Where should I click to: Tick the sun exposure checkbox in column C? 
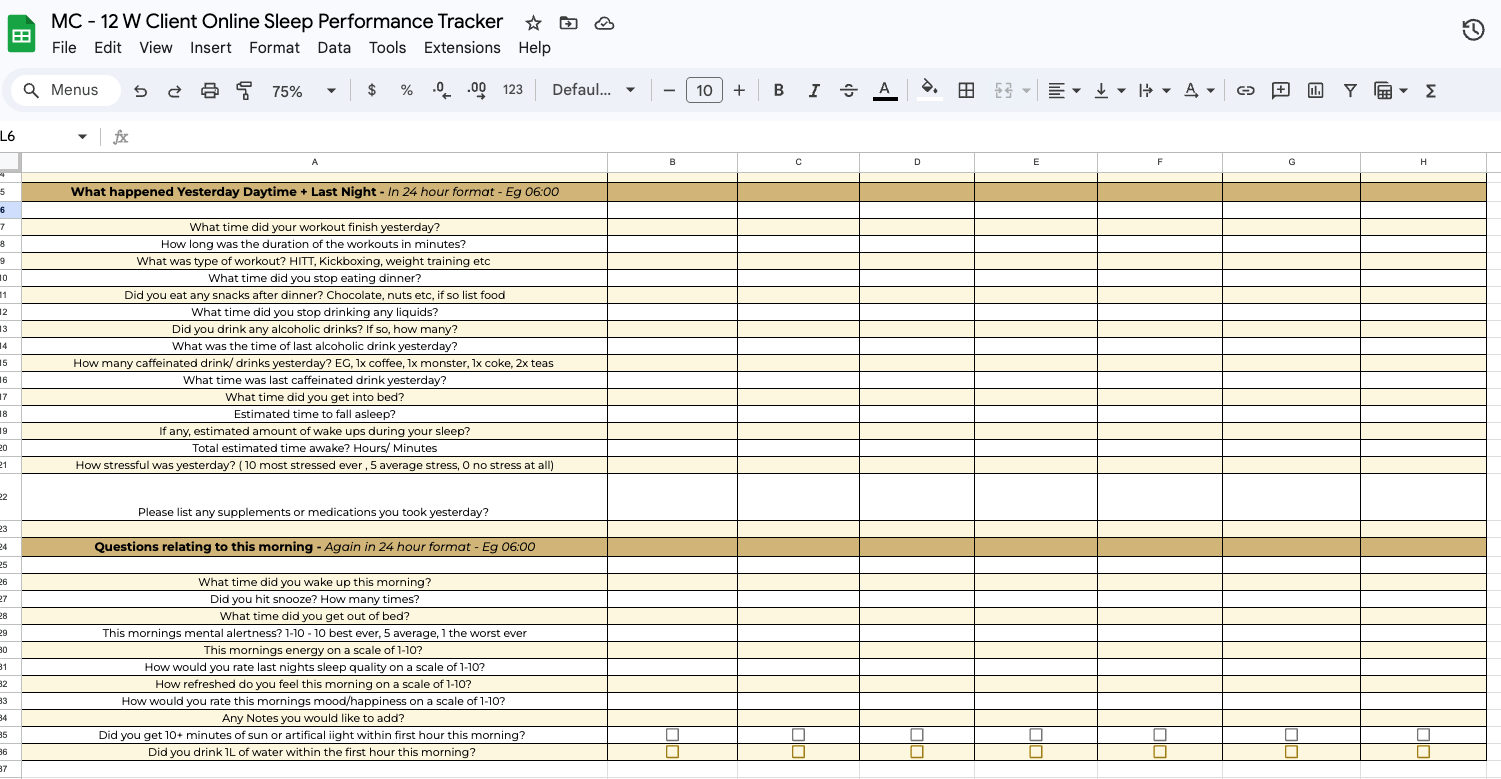coord(798,735)
